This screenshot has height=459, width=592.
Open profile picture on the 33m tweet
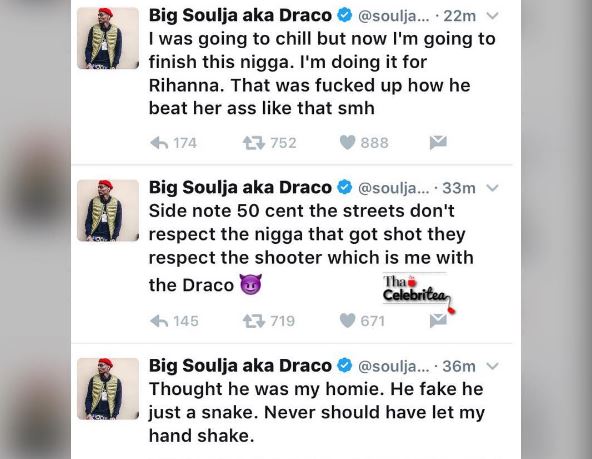(x=108, y=210)
